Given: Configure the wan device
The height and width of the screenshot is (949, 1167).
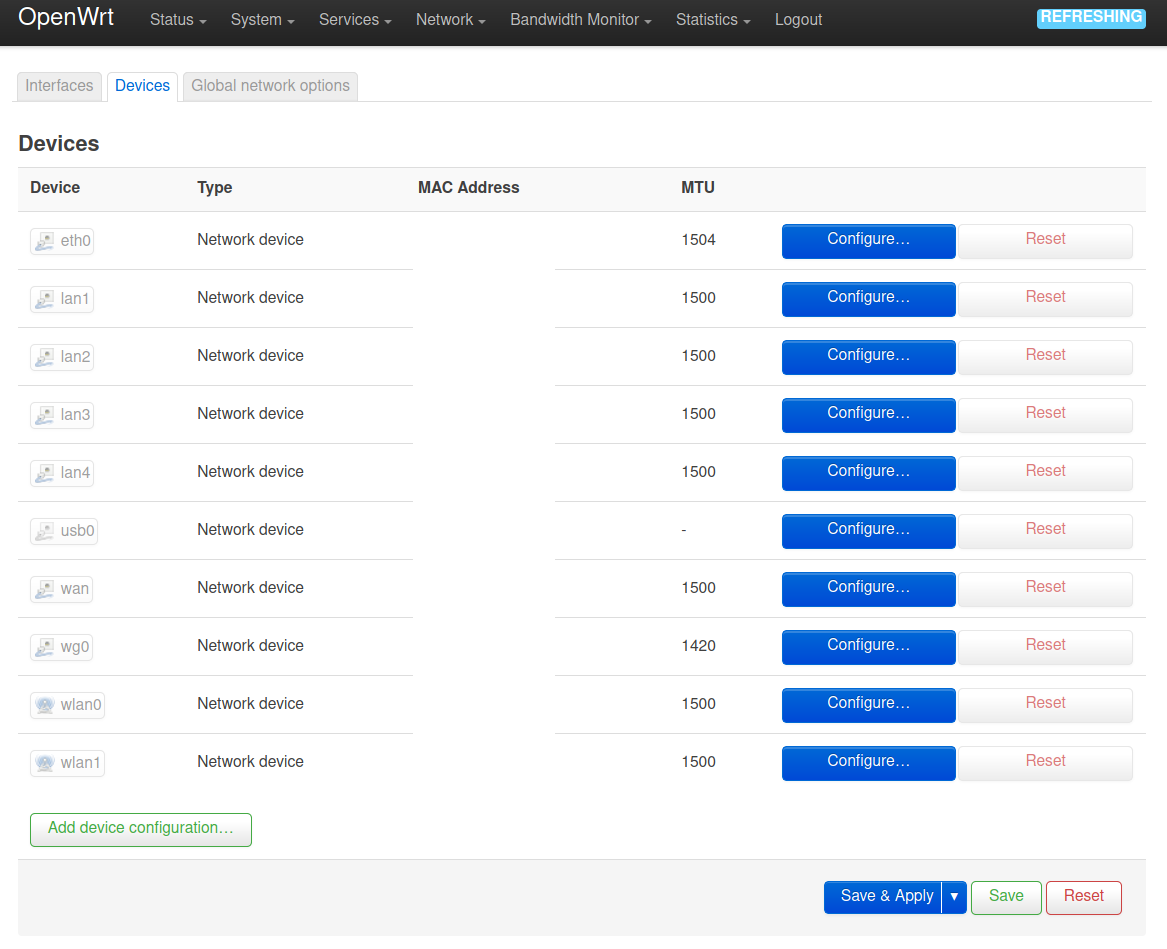Looking at the screenshot, I should 869,589.
